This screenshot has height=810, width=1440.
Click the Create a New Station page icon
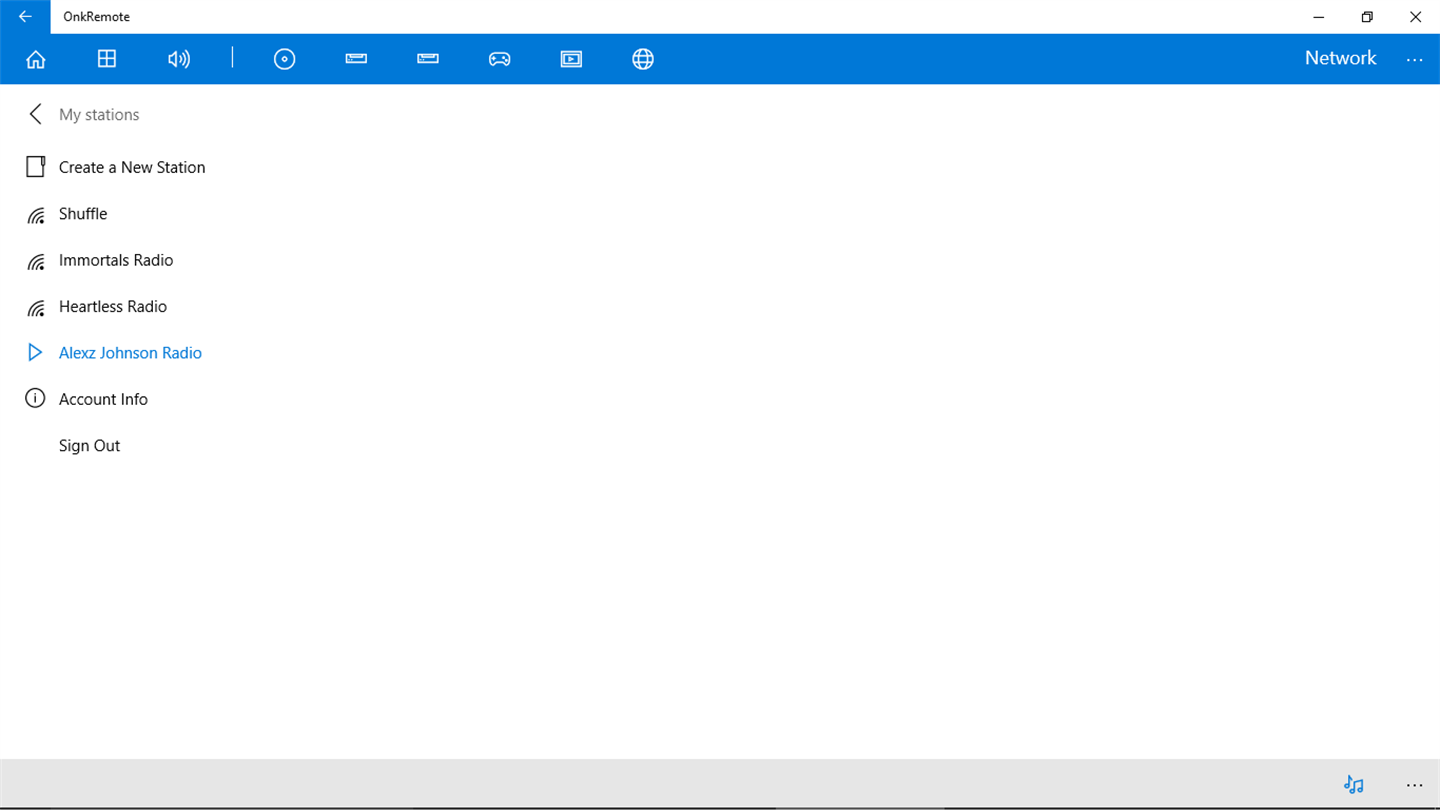36,167
